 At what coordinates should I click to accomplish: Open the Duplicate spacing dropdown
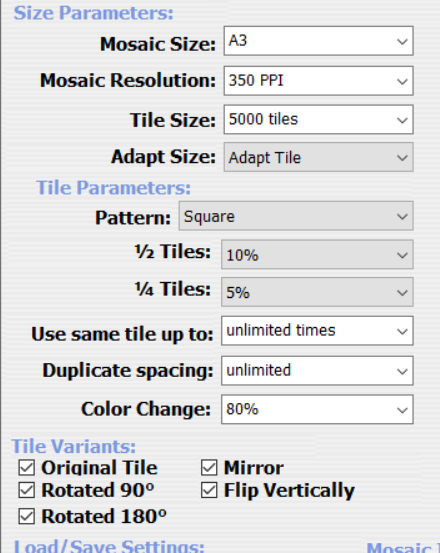click(x=317, y=371)
